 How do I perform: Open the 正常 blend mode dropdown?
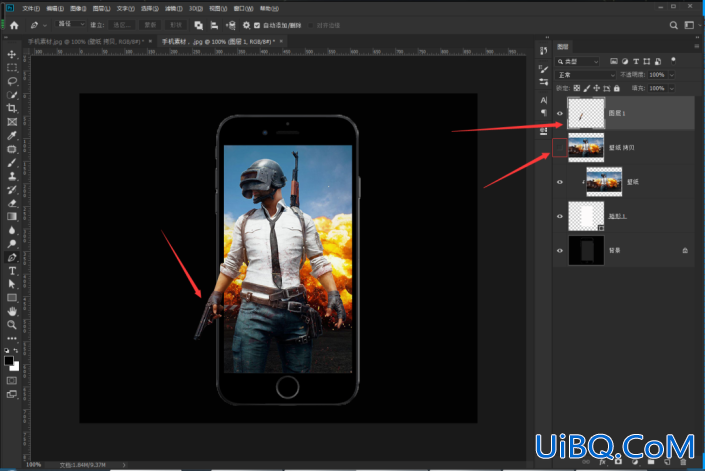(x=585, y=75)
